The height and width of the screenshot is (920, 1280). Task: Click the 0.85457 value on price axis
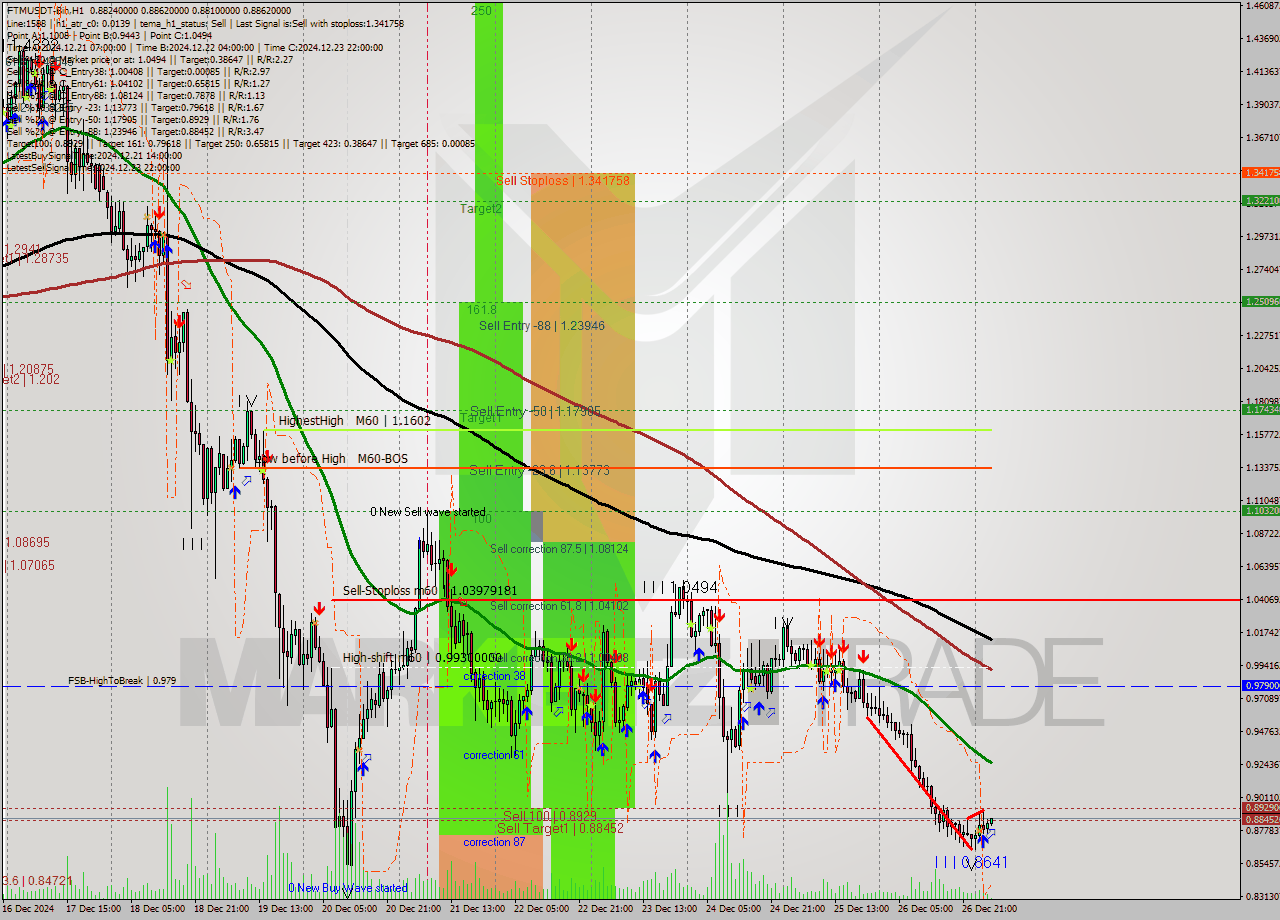tap(1262, 863)
